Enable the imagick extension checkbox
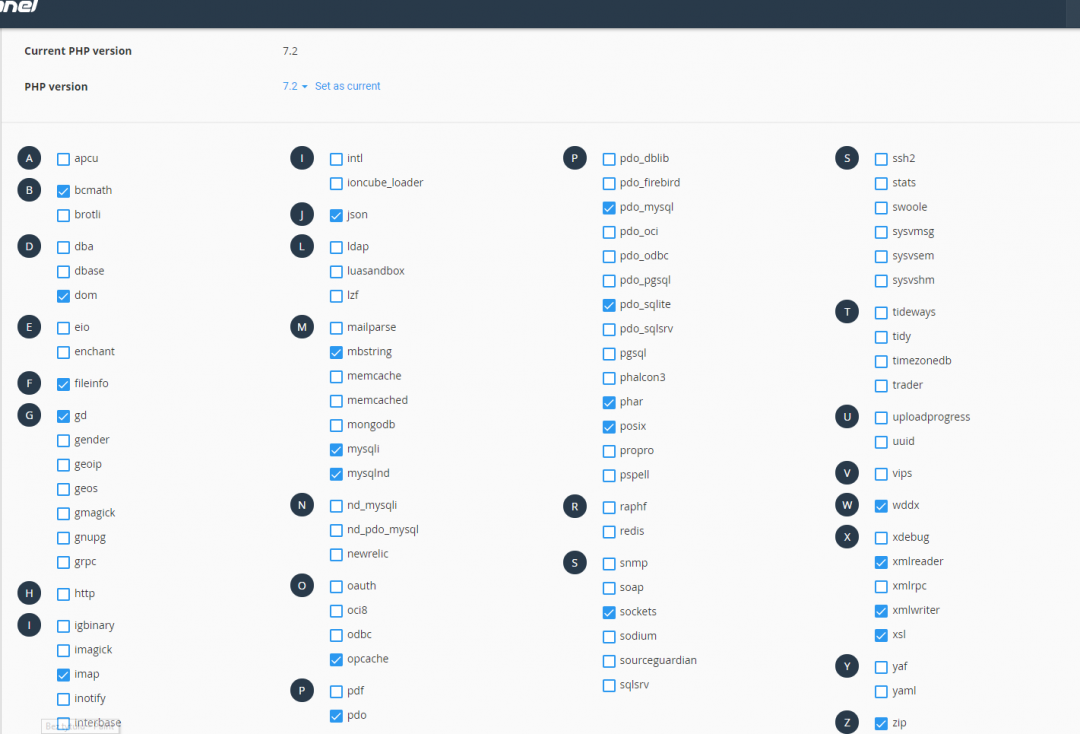Image resolution: width=1080 pixels, height=734 pixels. click(64, 651)
